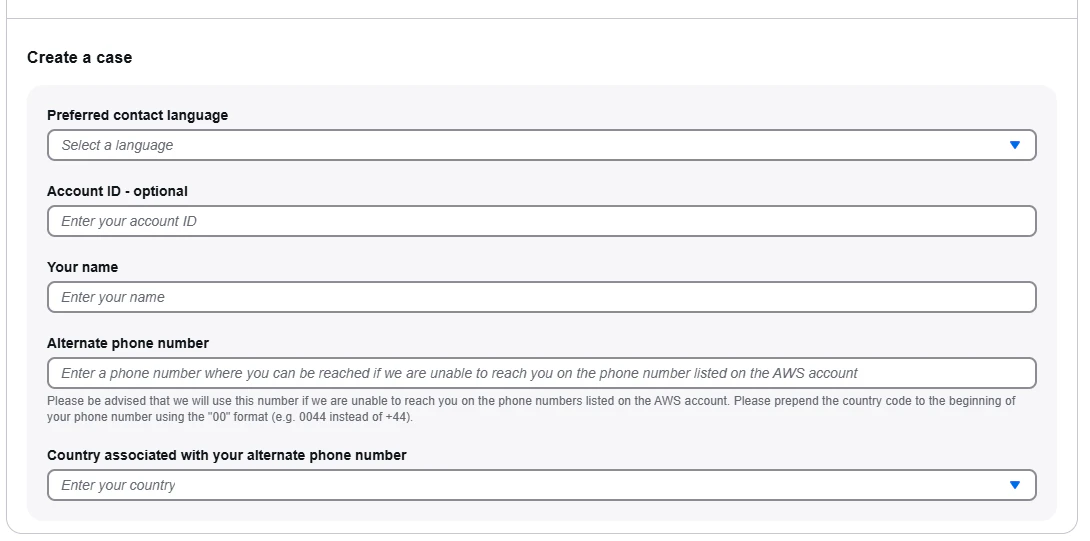Click the 'Enter your name' placeholder text

point(113,297)
